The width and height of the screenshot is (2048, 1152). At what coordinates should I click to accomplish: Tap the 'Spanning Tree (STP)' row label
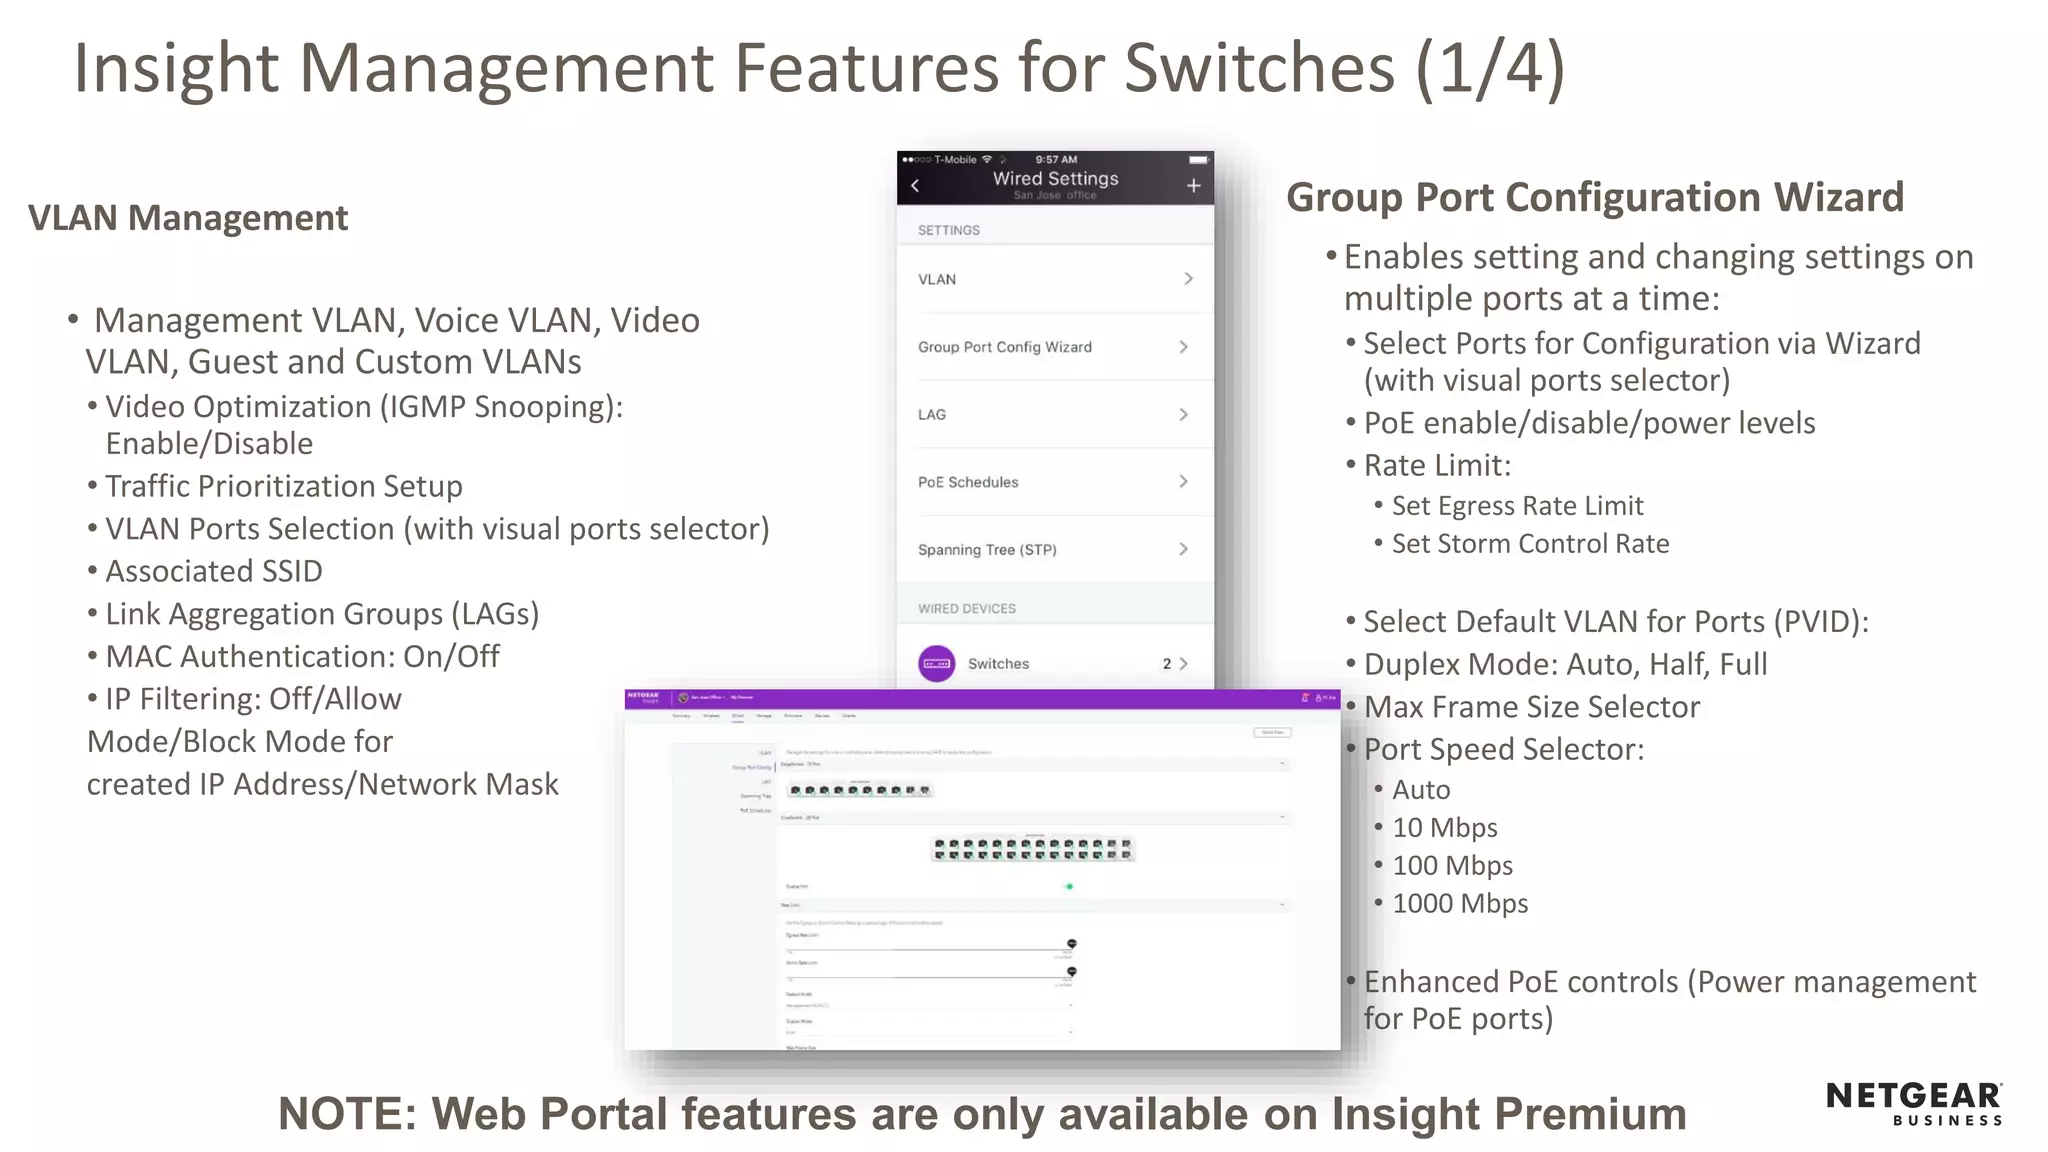(x=987, y=549)
